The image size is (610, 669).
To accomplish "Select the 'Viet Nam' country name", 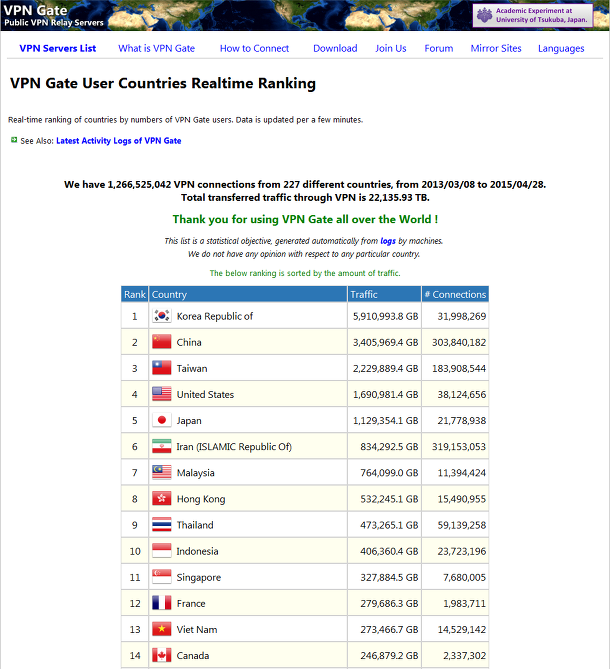I will pos(197,629).
